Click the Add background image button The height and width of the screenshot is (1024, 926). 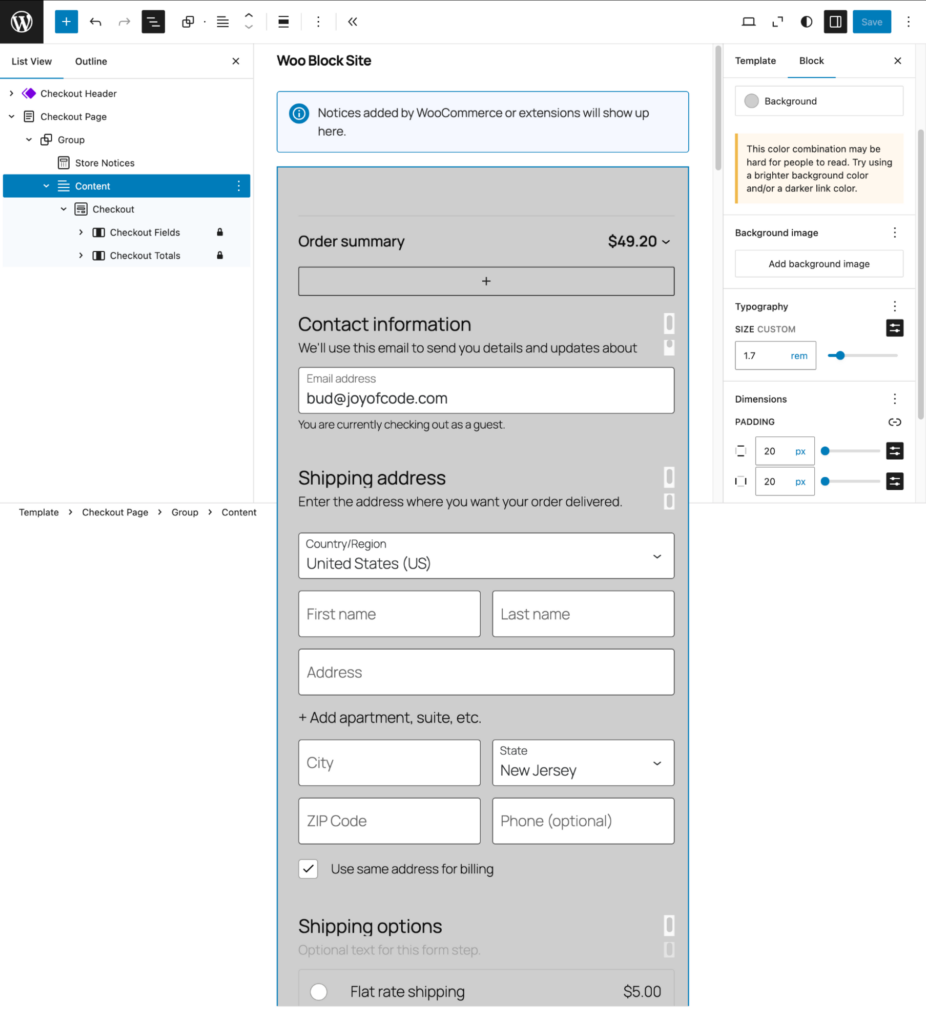tap(818, 263)
